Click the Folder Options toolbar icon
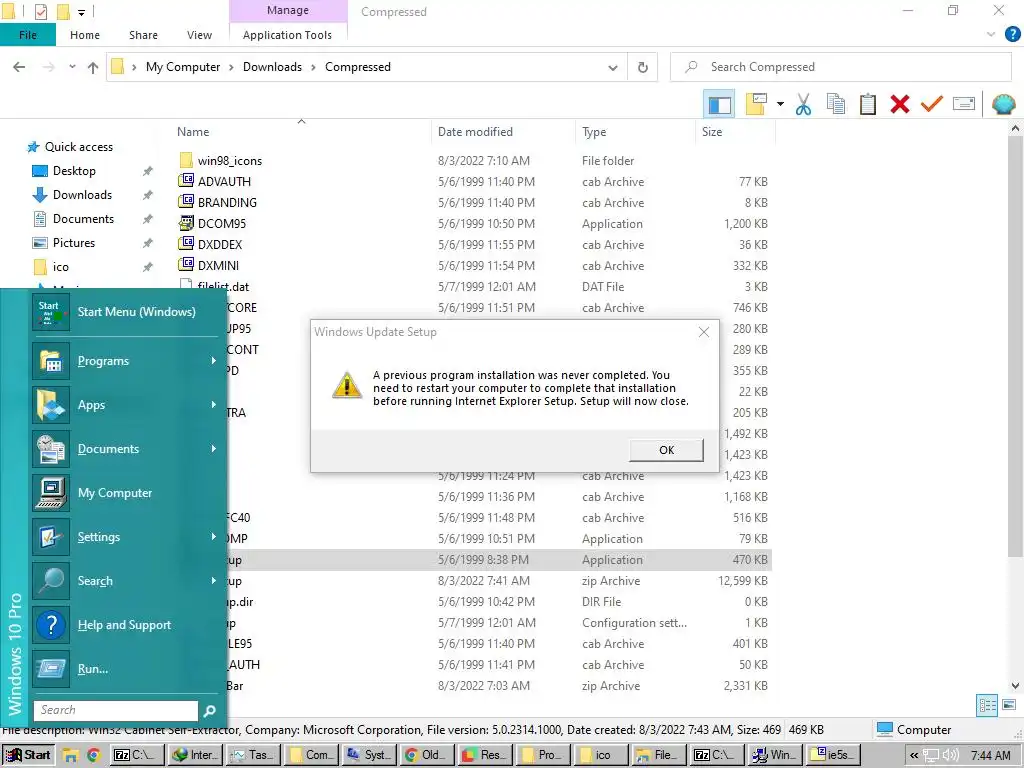 (x=756, y=104)
